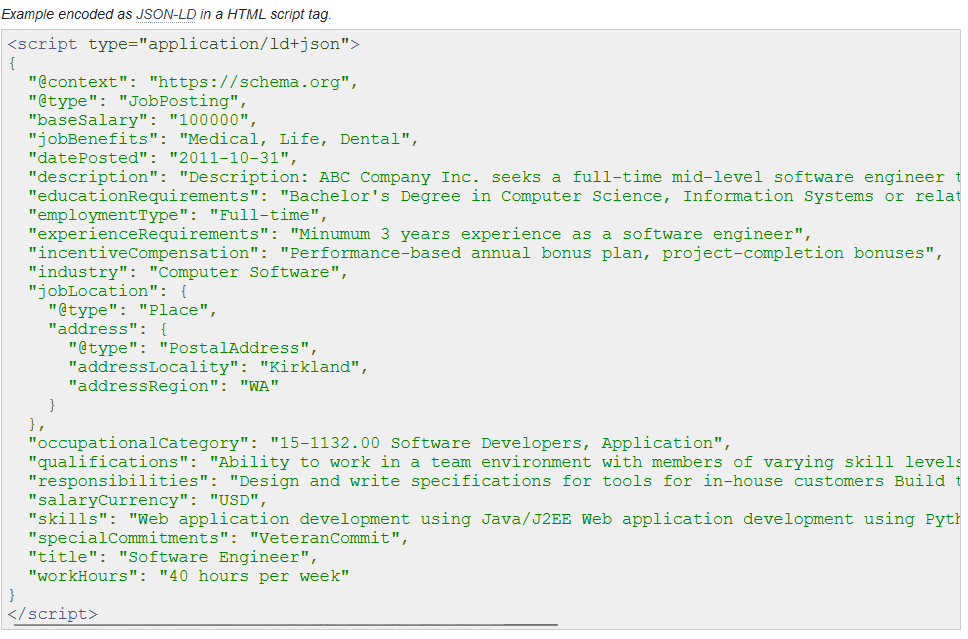The image size is (968, 639).
Task: Click the "qualifications" team environment line
Action: (x=494, y=463)
